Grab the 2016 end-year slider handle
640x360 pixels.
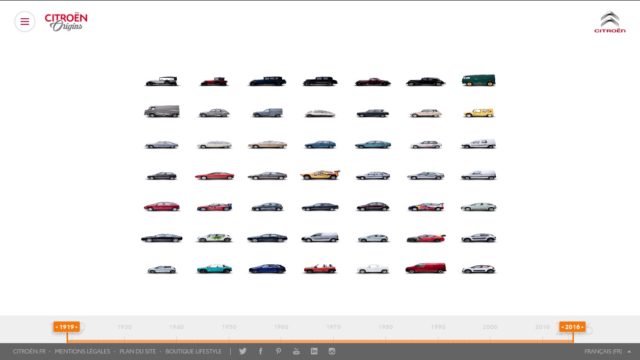[x=572, y=327]
